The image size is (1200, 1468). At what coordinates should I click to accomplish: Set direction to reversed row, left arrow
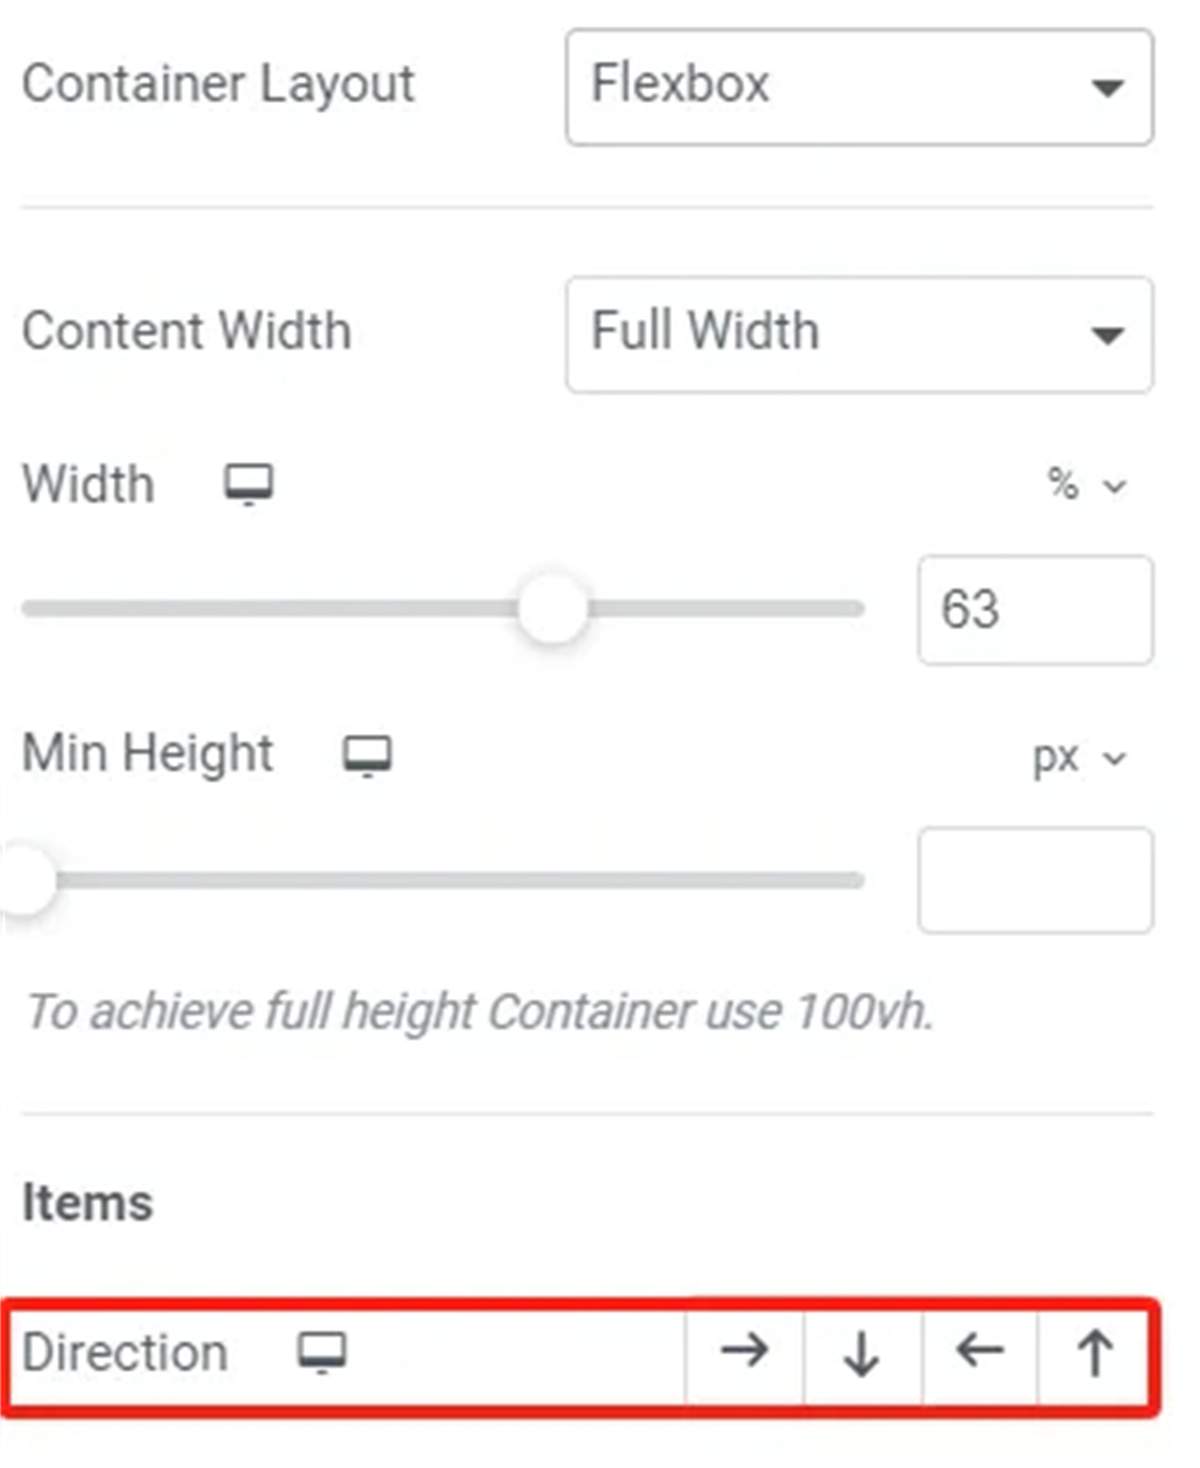(980, 1352)
